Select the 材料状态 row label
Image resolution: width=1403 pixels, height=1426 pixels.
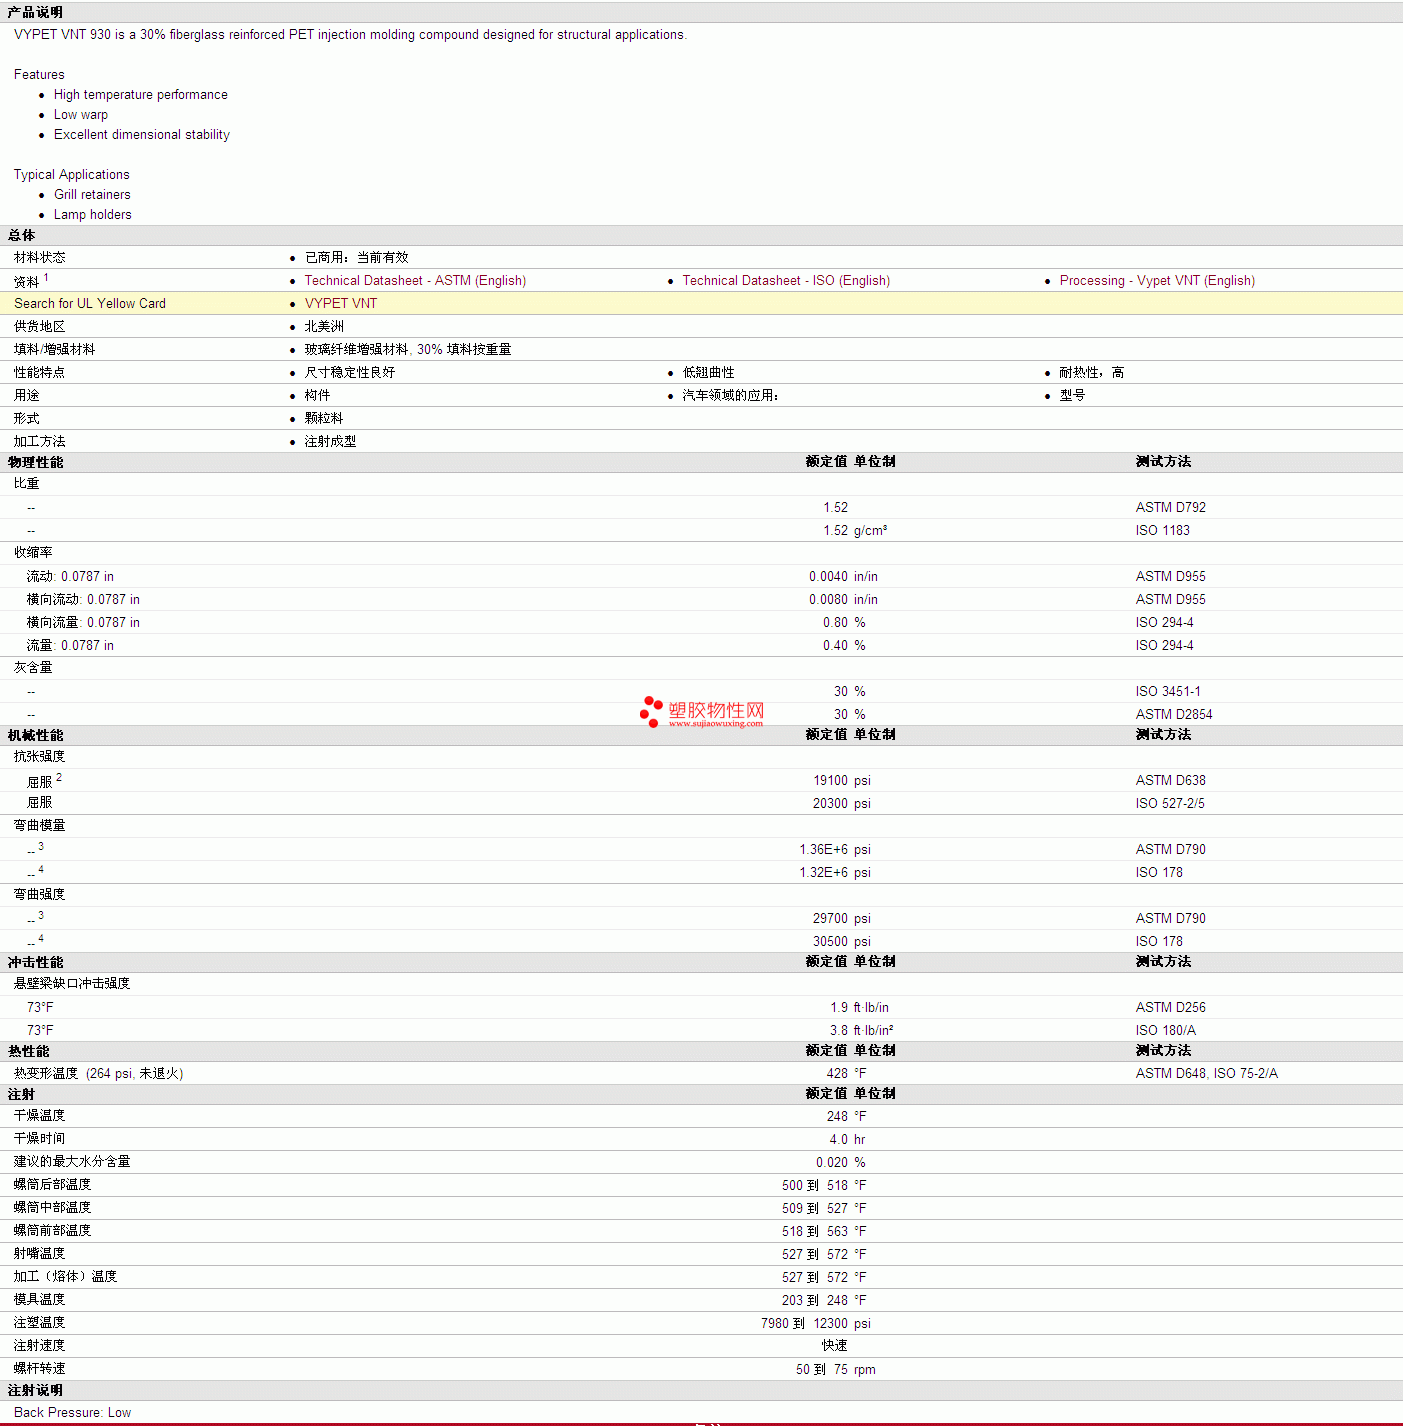[x=40, y=258]
